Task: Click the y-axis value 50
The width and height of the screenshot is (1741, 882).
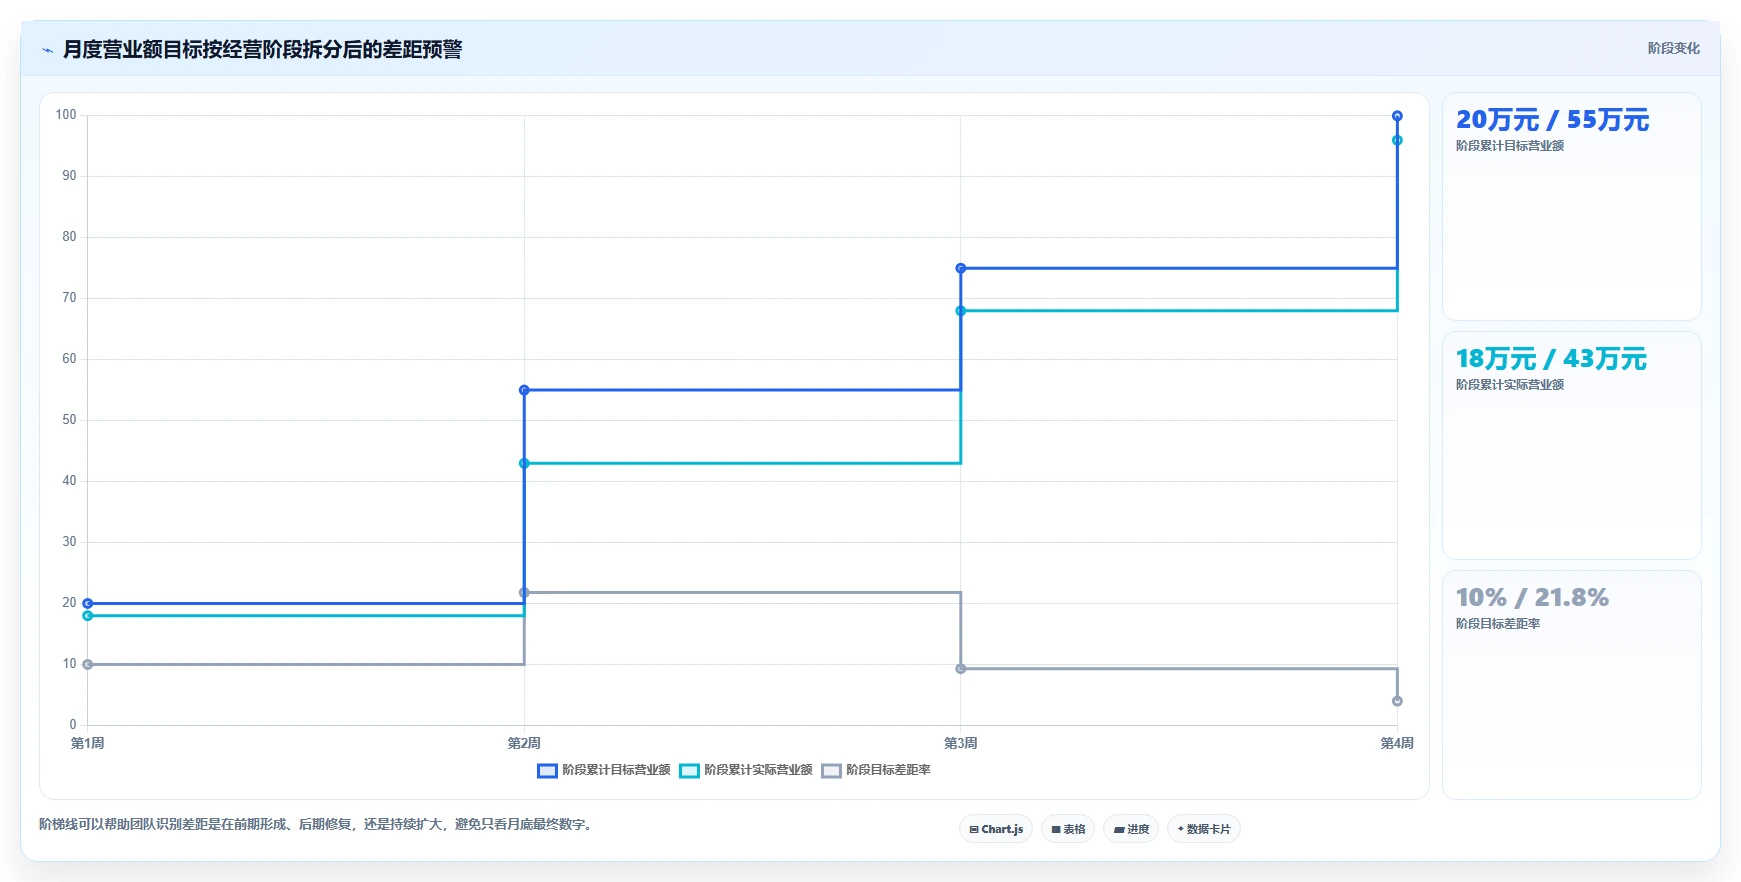Action: click(69, 420)
